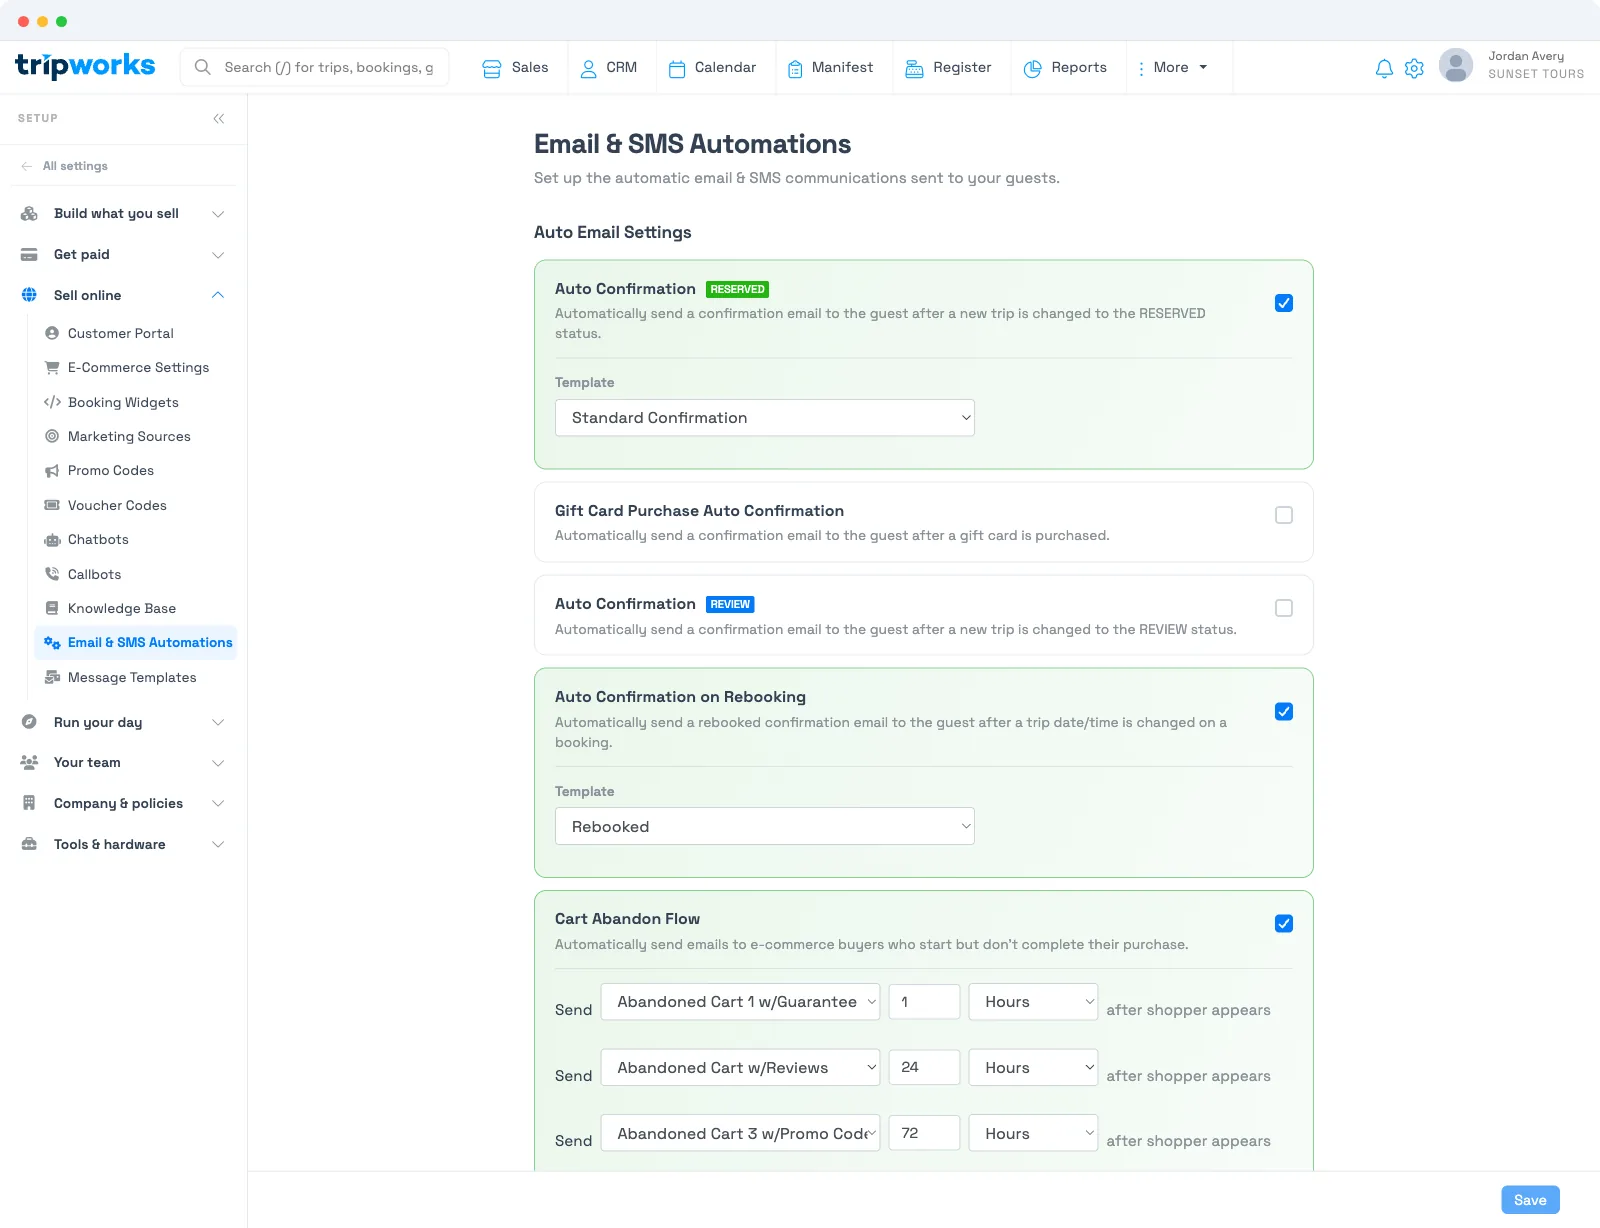
Task: Open Hours unit dropdown beside the 72 field
Action: pos(1033,1134)
